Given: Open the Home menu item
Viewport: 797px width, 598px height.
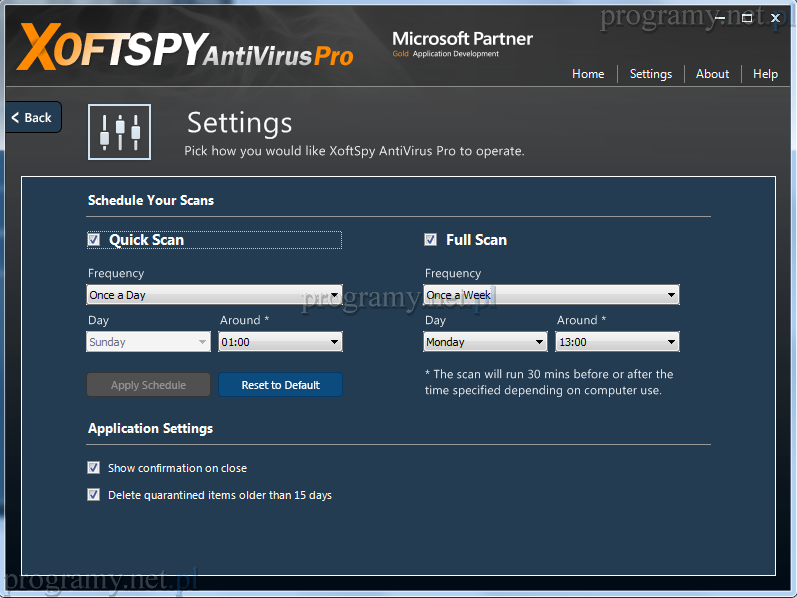Looking at the screenshot, I should [x=588, y=74].
